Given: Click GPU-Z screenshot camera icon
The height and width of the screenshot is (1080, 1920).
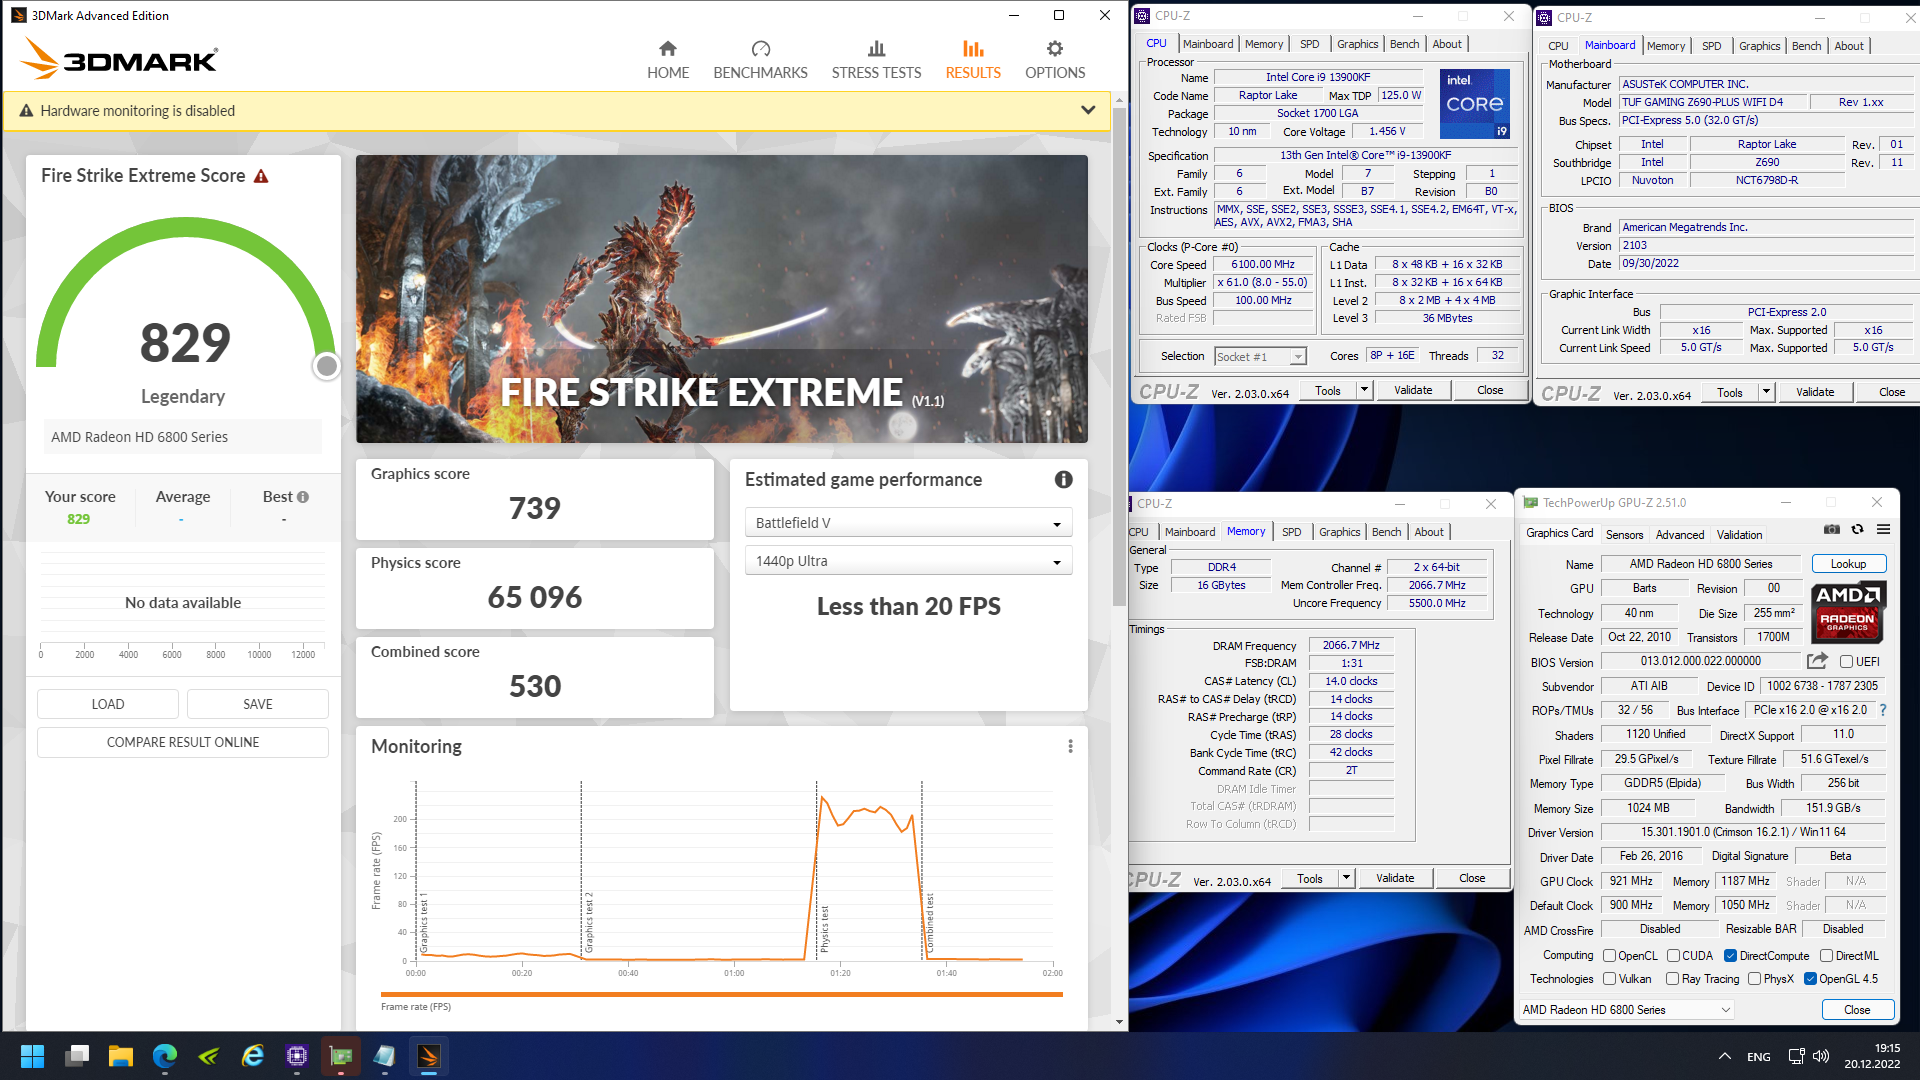Looking at the screenshot, I should coord(1831,529).
